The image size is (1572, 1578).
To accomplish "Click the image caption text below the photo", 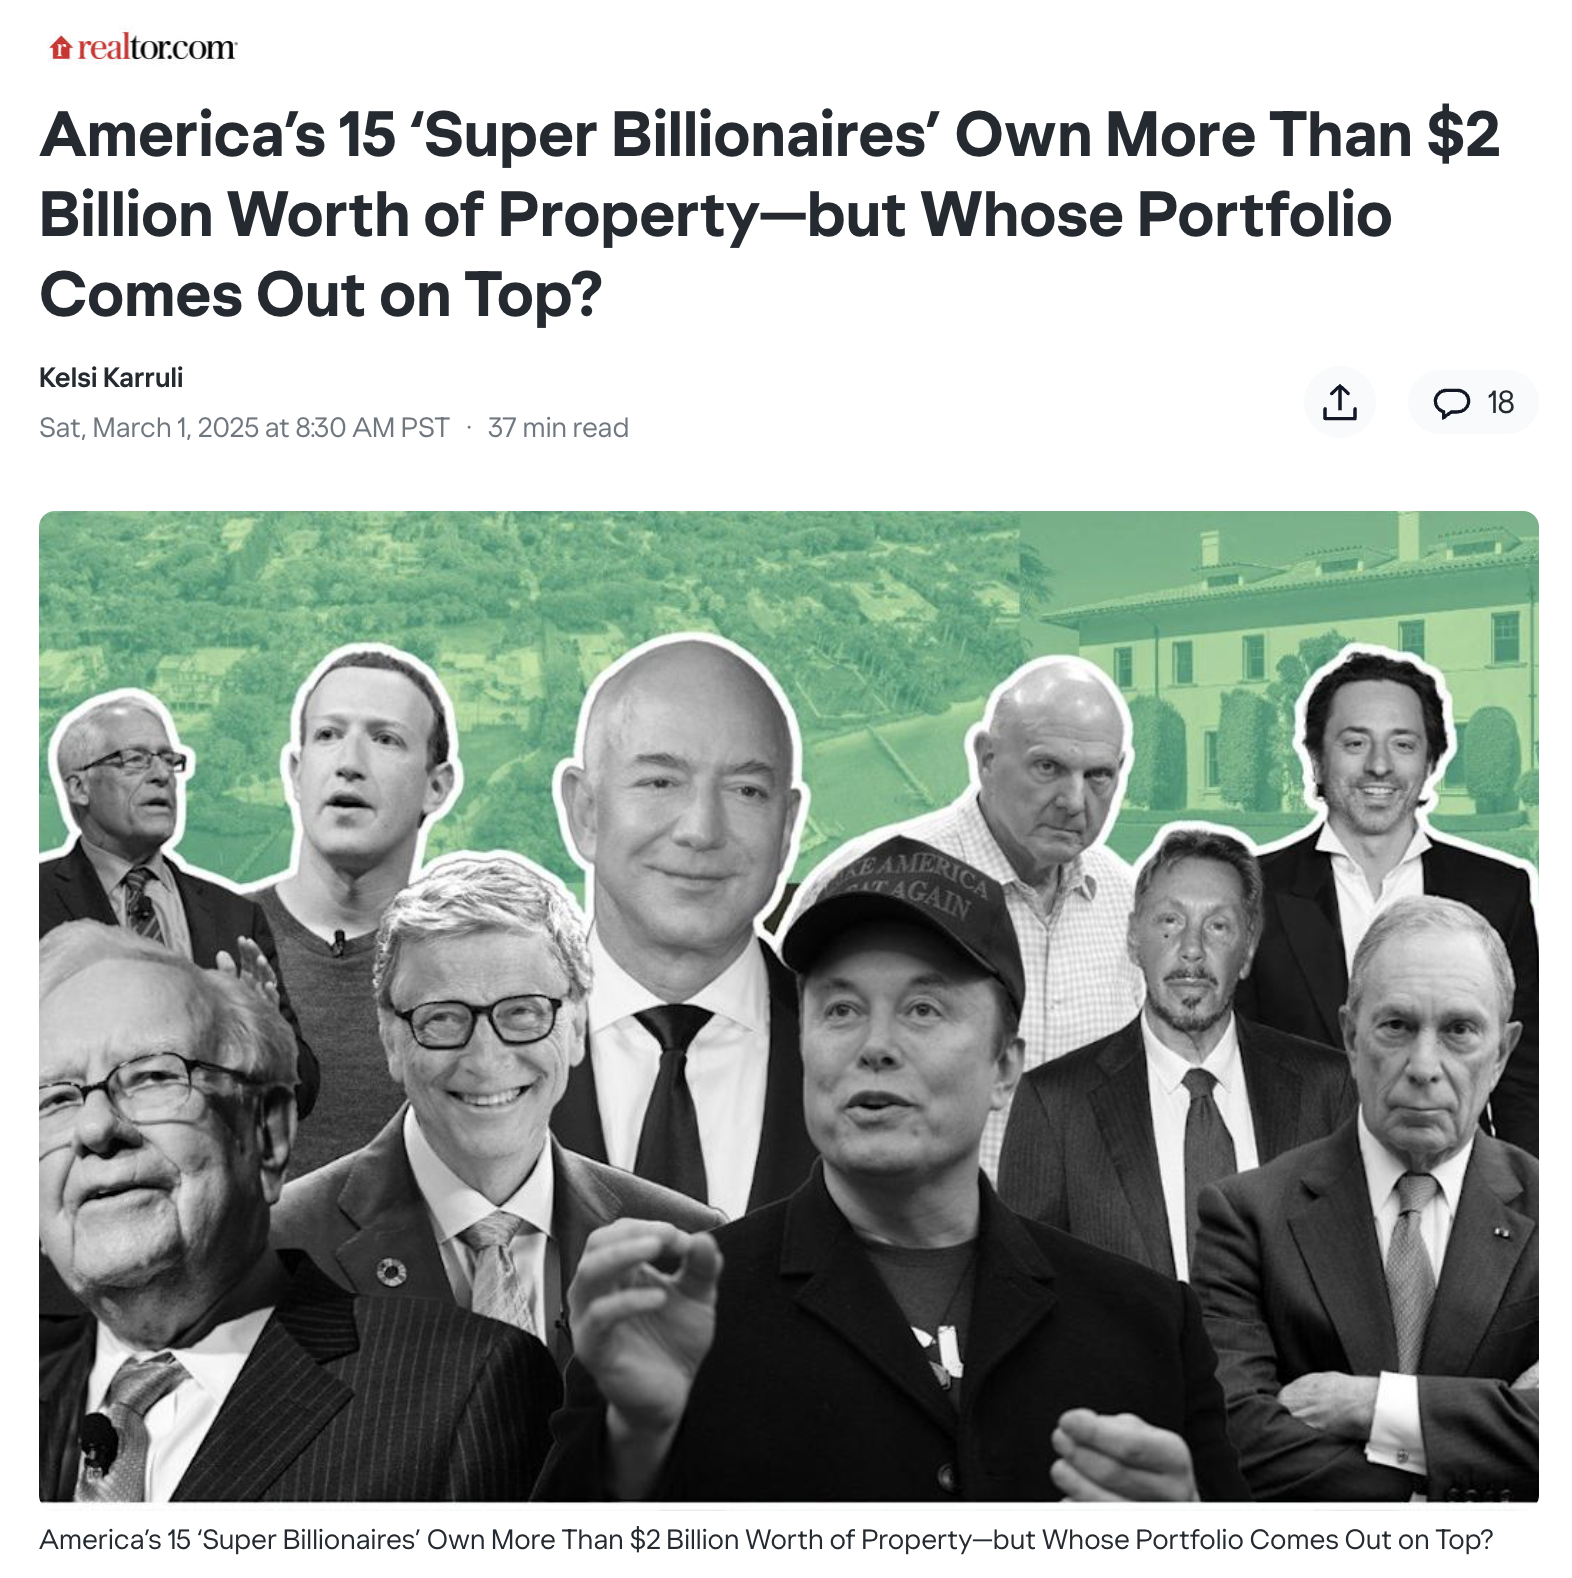I will [766, 1539].
